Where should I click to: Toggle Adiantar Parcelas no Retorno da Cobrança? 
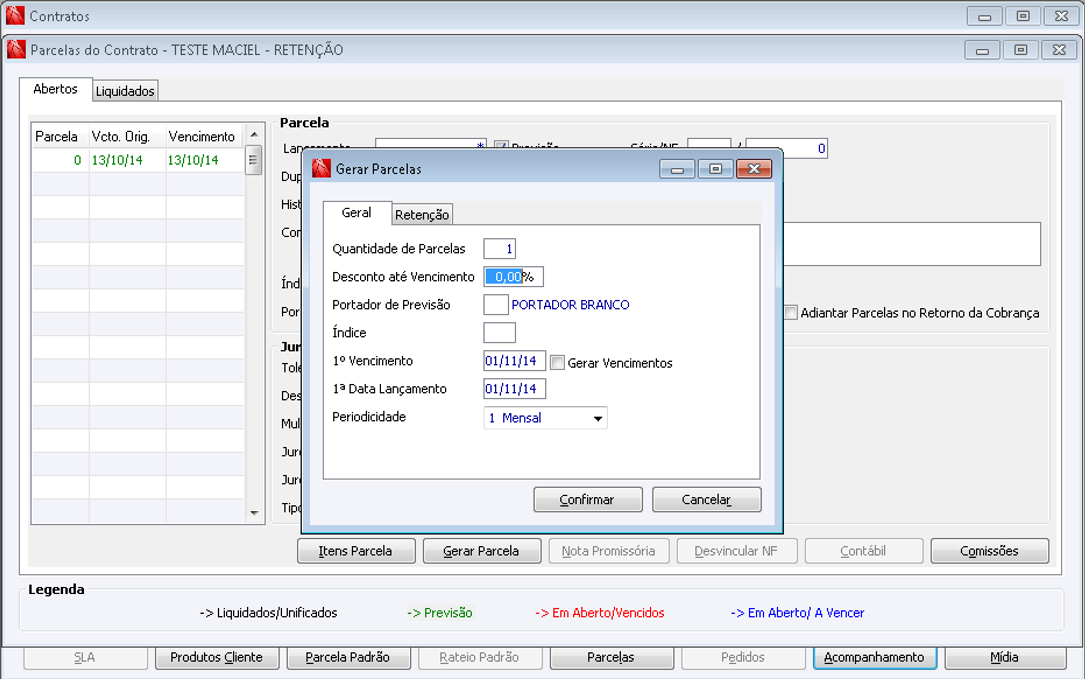[790, 312]
